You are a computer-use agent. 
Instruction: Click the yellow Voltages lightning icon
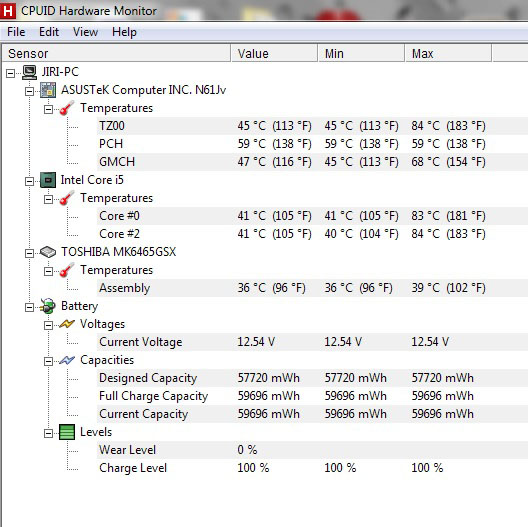point(67,324)
